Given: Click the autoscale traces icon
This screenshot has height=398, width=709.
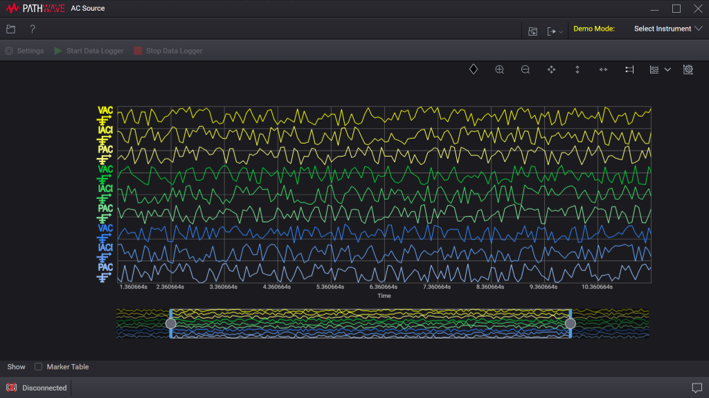Looking at the screenshot, I should click(629, 70).
